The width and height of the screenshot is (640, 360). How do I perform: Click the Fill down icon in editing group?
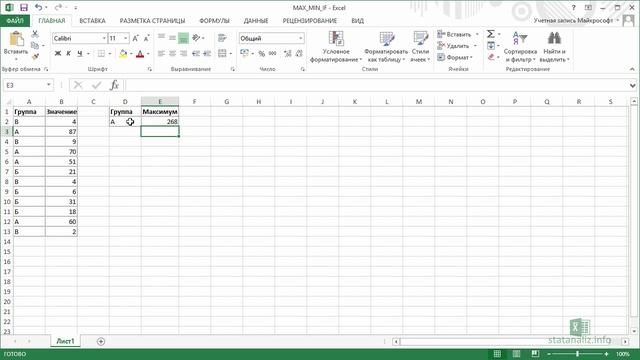click(491, 46)
